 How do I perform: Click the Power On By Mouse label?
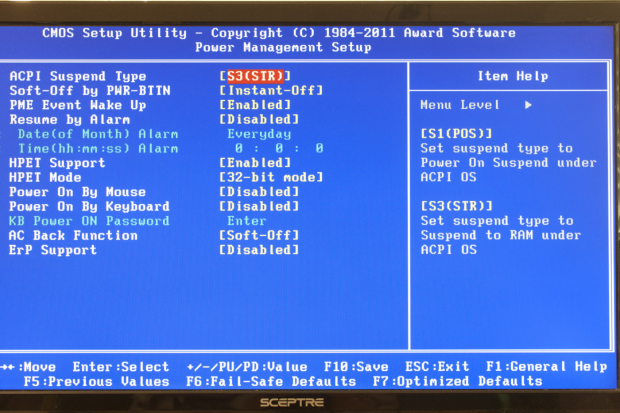point(78,192)
